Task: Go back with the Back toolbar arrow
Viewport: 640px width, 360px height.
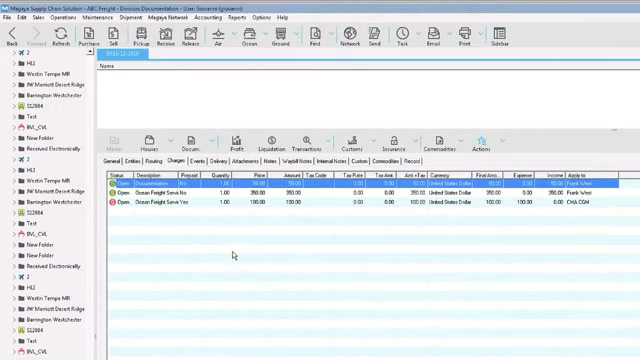Action: point(12,36)
